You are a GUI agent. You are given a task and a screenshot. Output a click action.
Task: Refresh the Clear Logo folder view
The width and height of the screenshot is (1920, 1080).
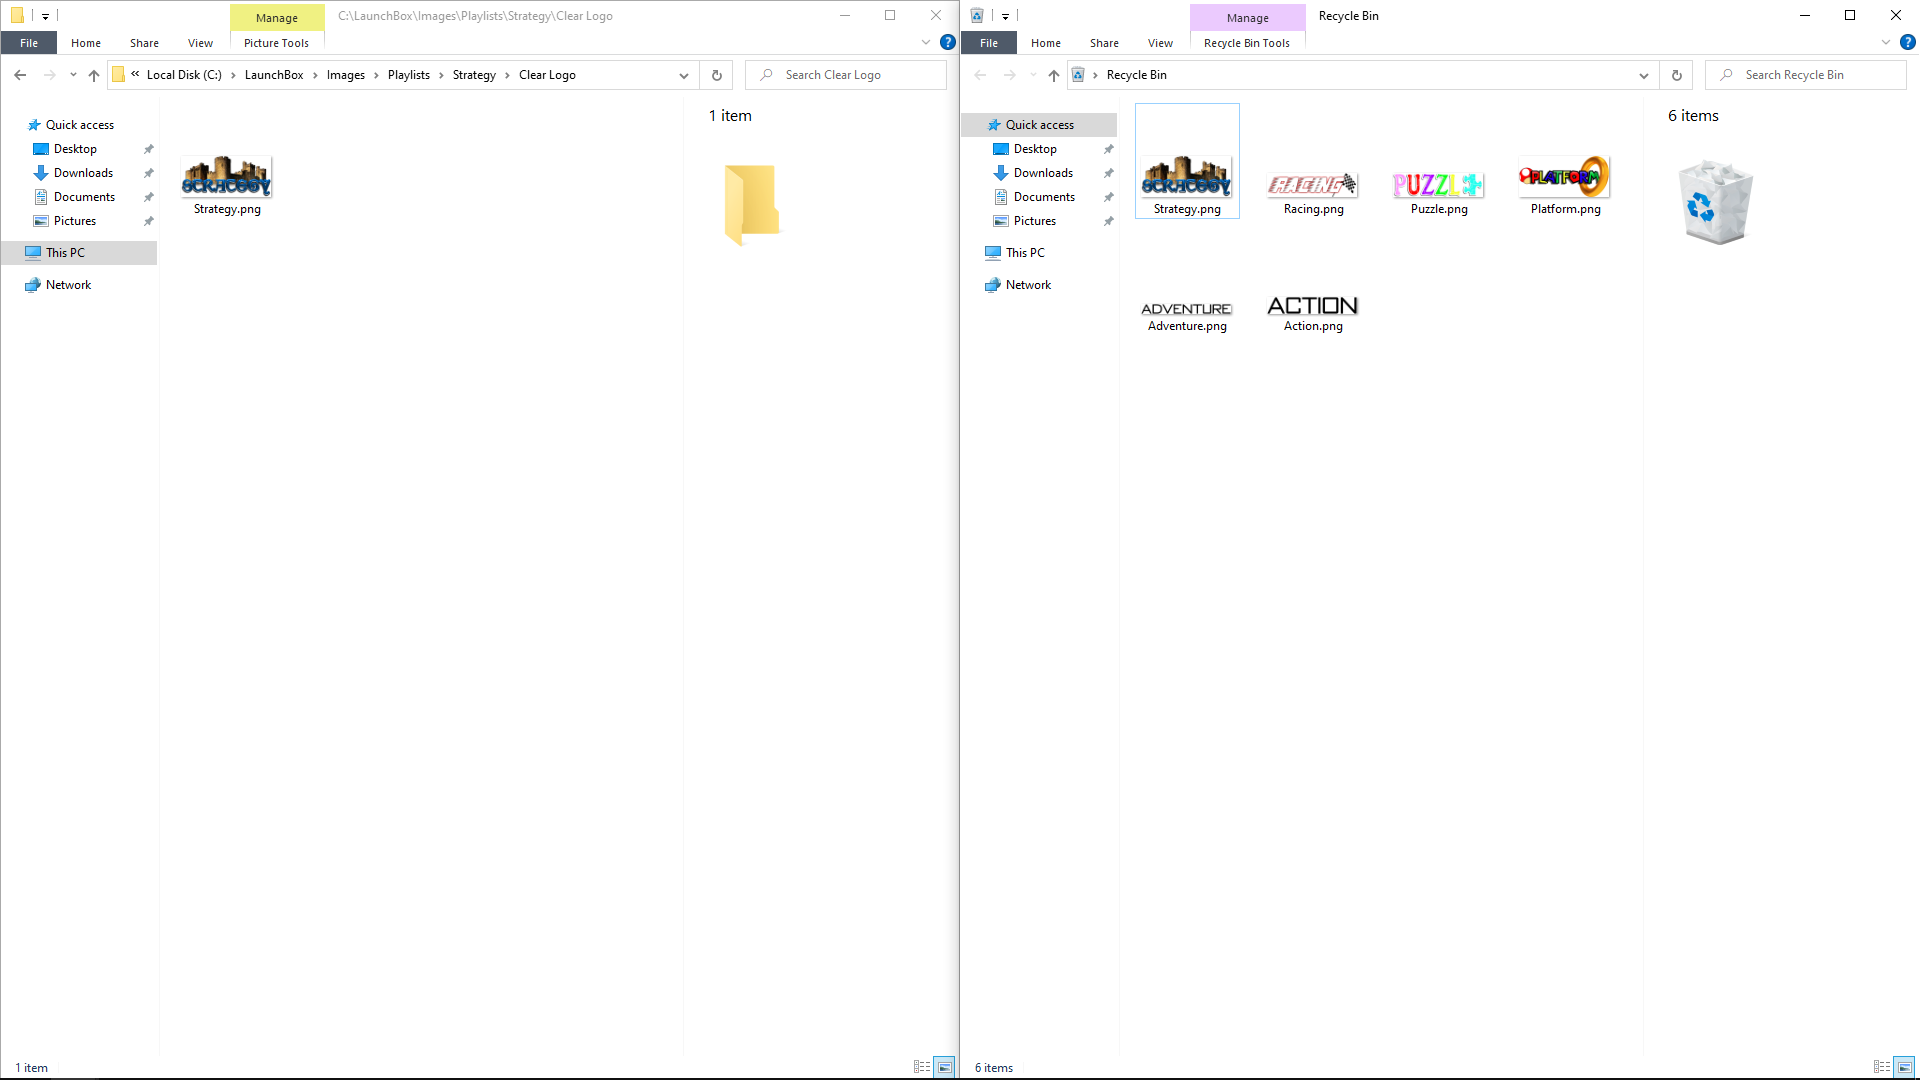(717, 75)
